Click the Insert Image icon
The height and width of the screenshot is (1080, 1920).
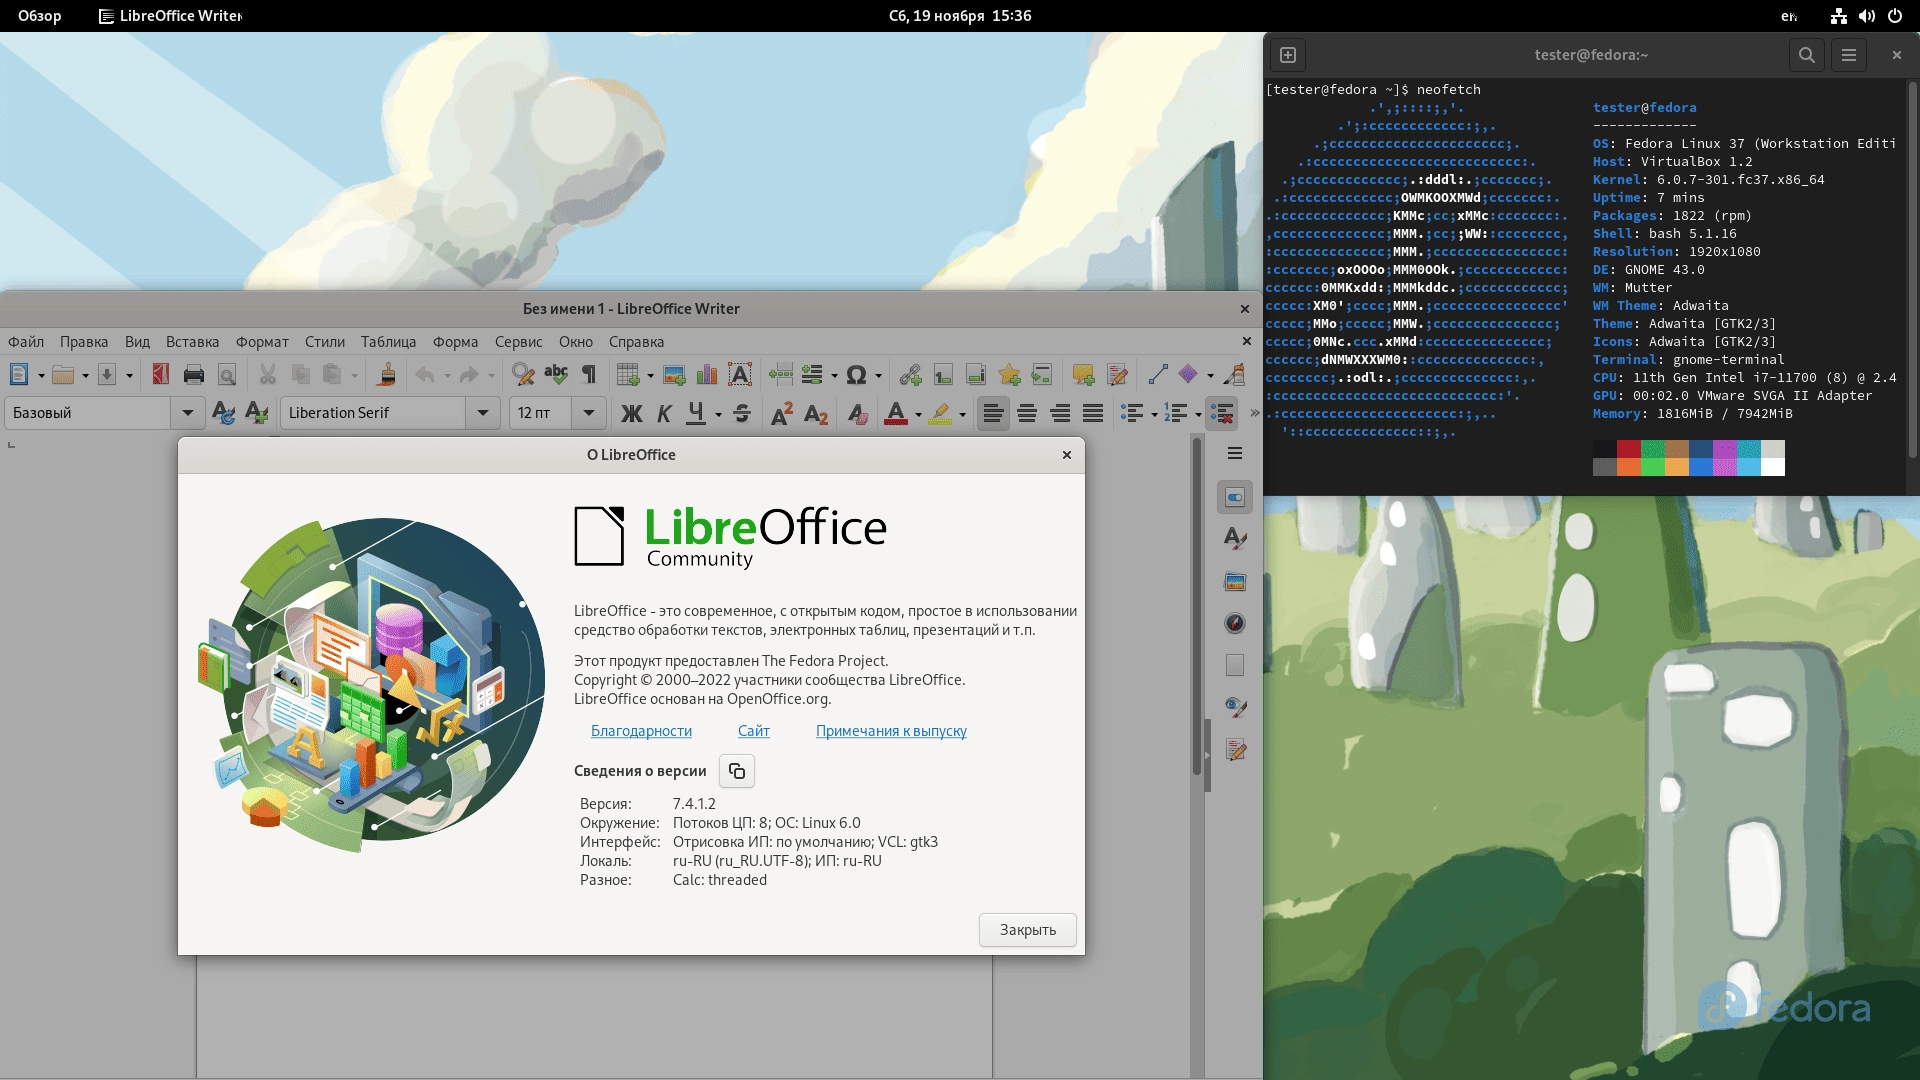coord(674,375)
